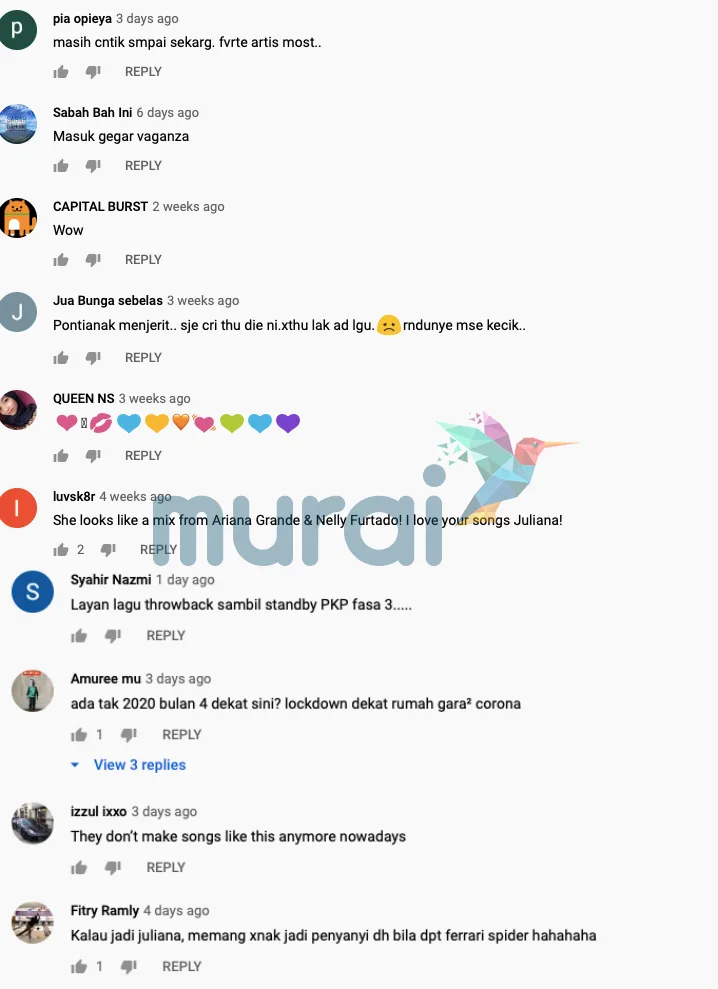
Task: Thumbs down izzul ixxo's comment
Action: tap(113, 868)
